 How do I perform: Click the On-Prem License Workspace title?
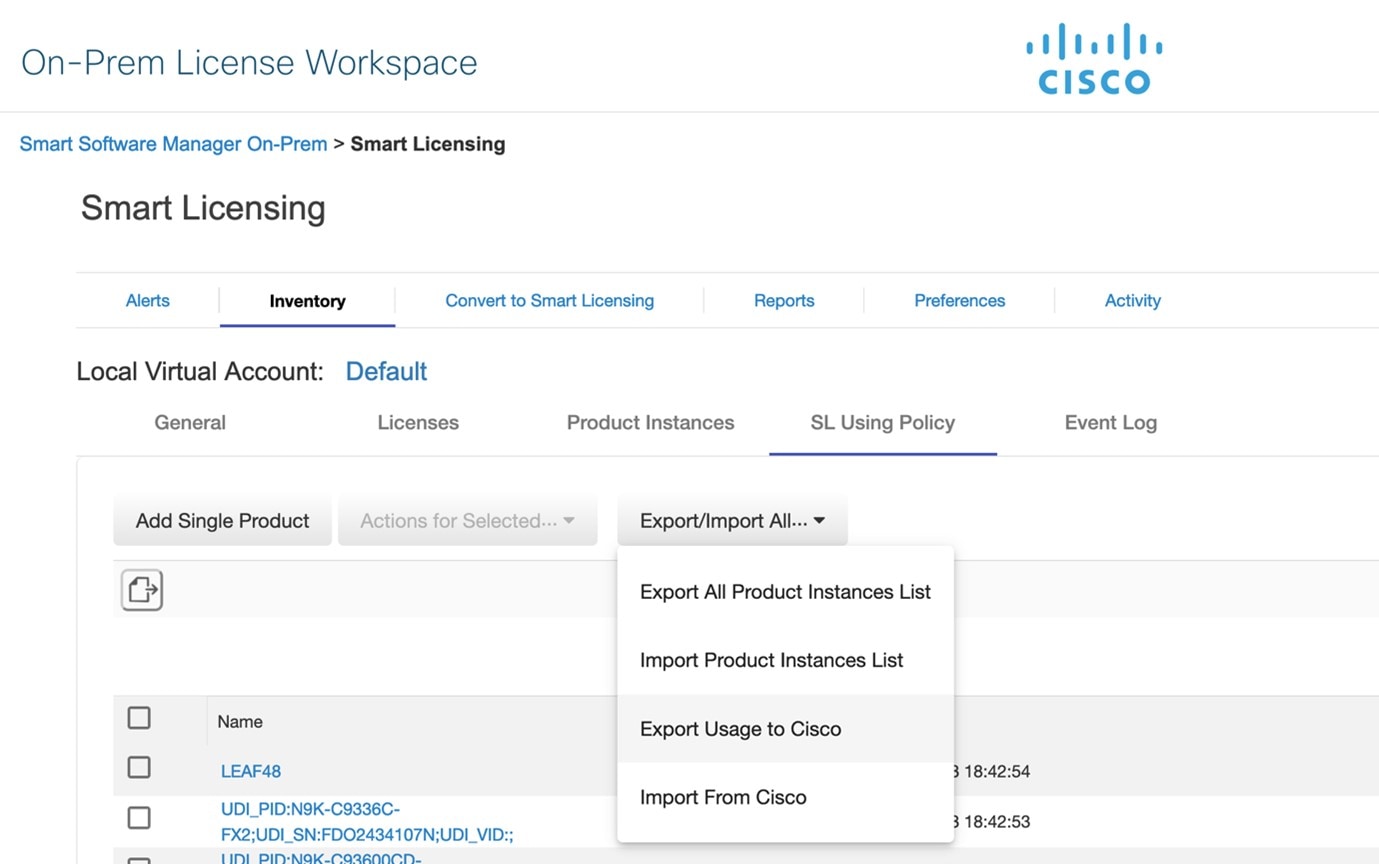[249, 62]
